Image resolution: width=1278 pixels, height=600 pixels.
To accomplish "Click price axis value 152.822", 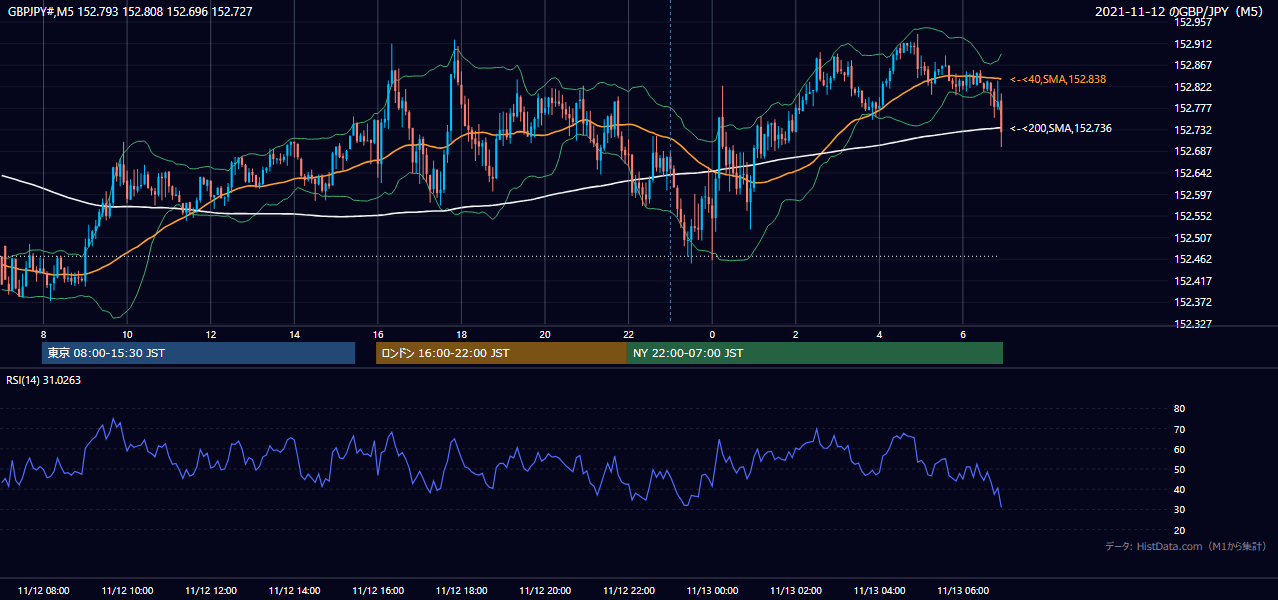I will click(1193, 87).
